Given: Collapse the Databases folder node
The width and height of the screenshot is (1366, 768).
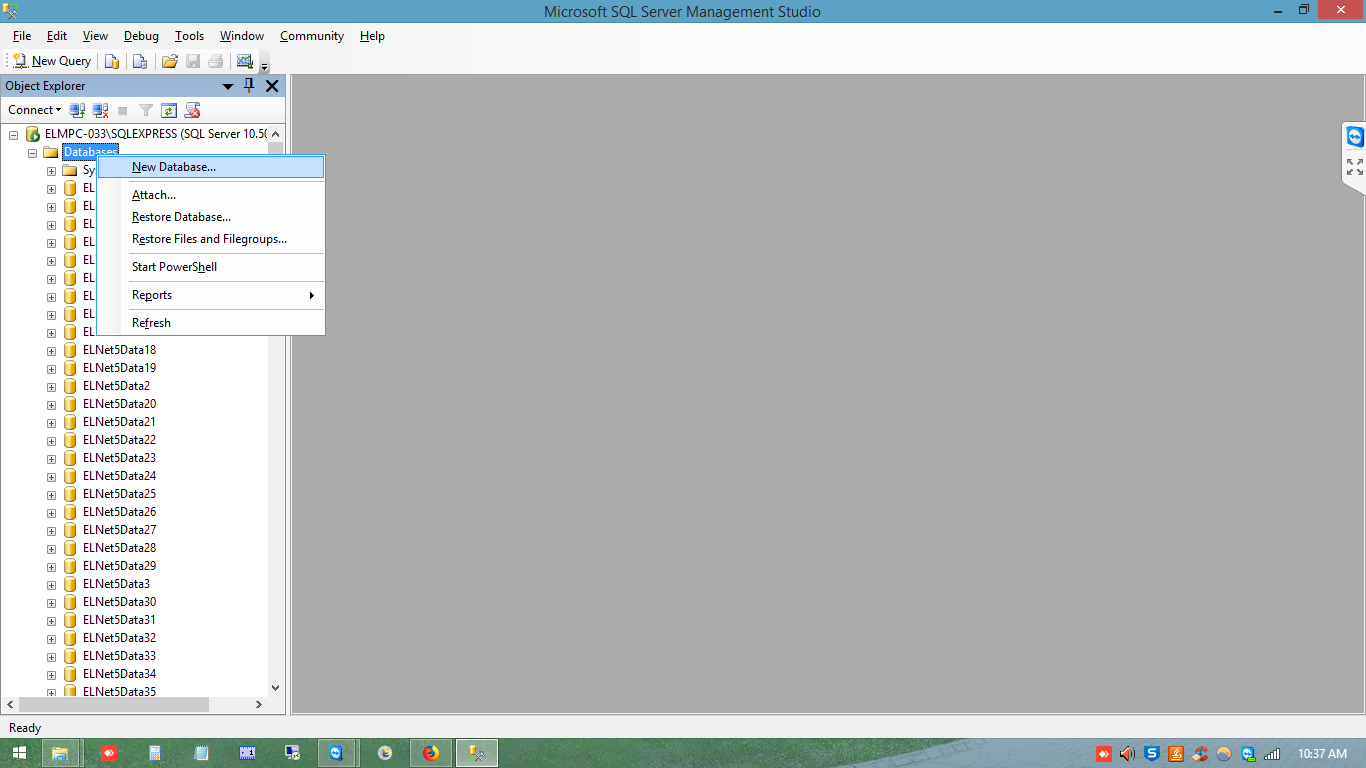Looking at the screenshot, I should [33, 152].
